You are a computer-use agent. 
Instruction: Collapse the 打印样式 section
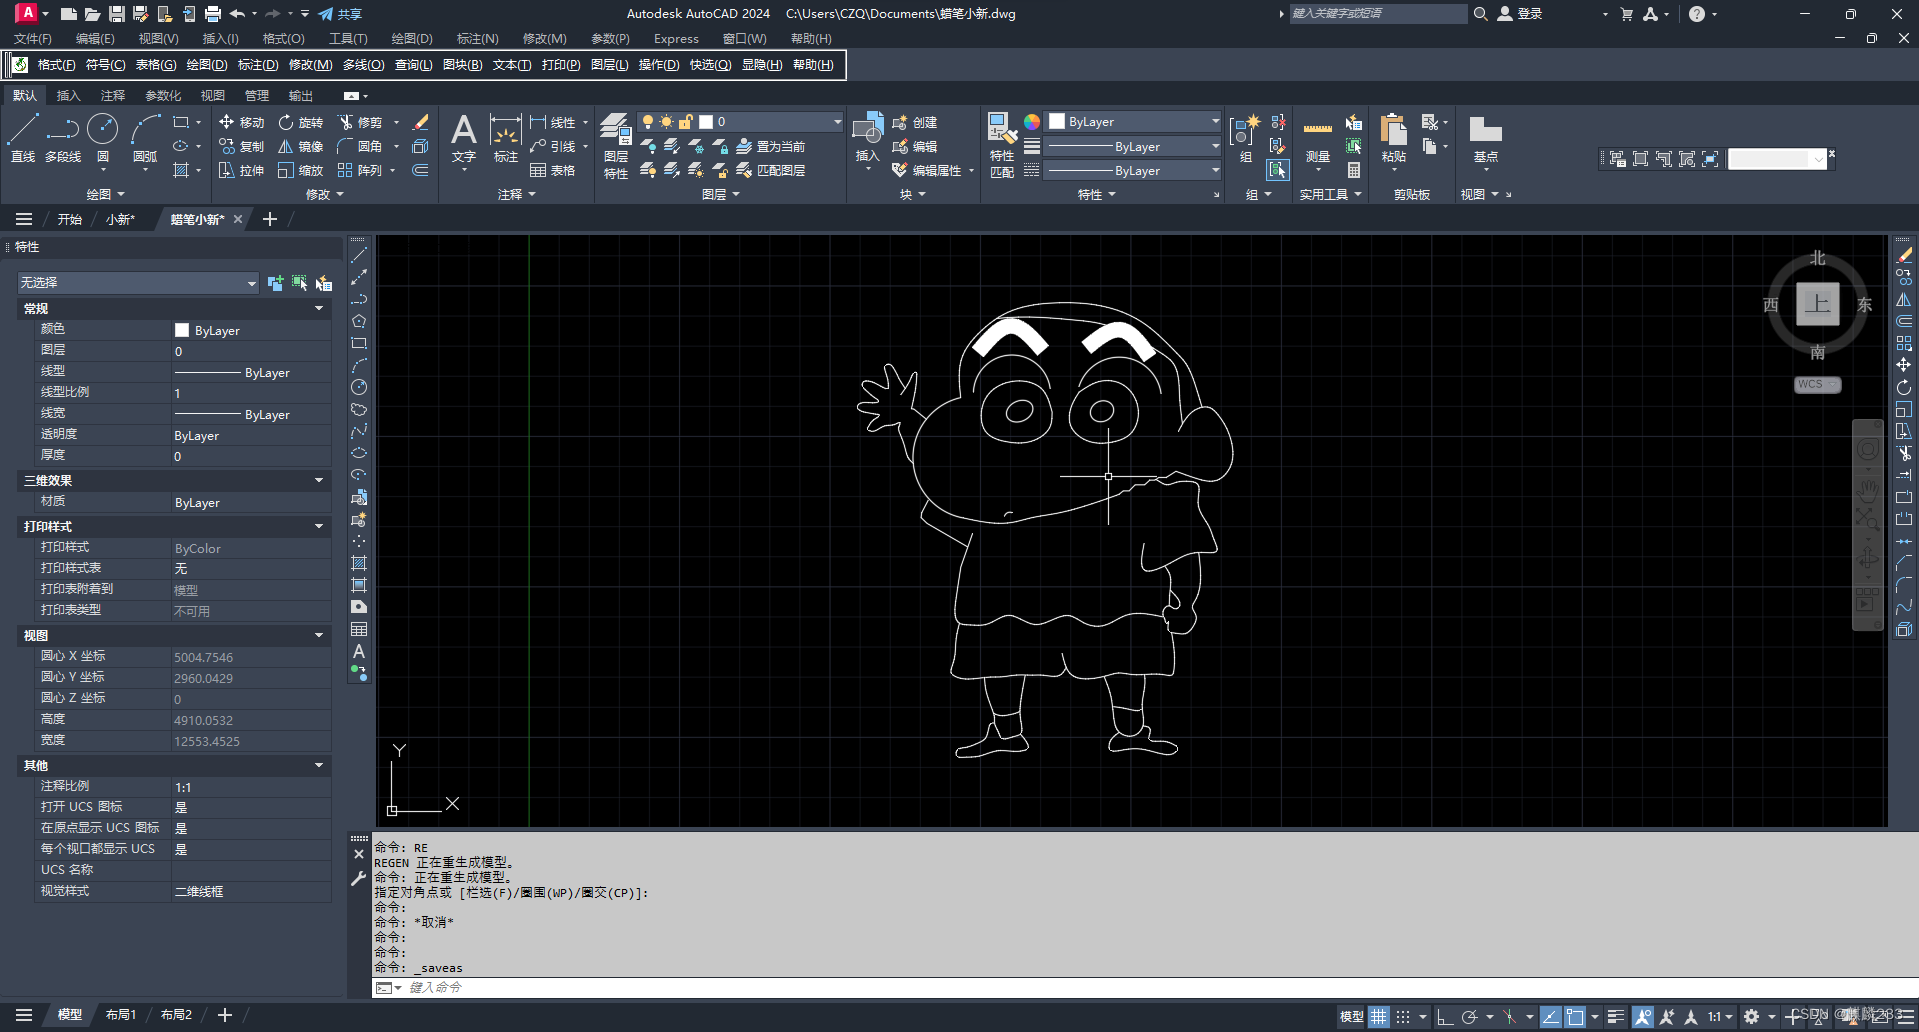[319, 527]
